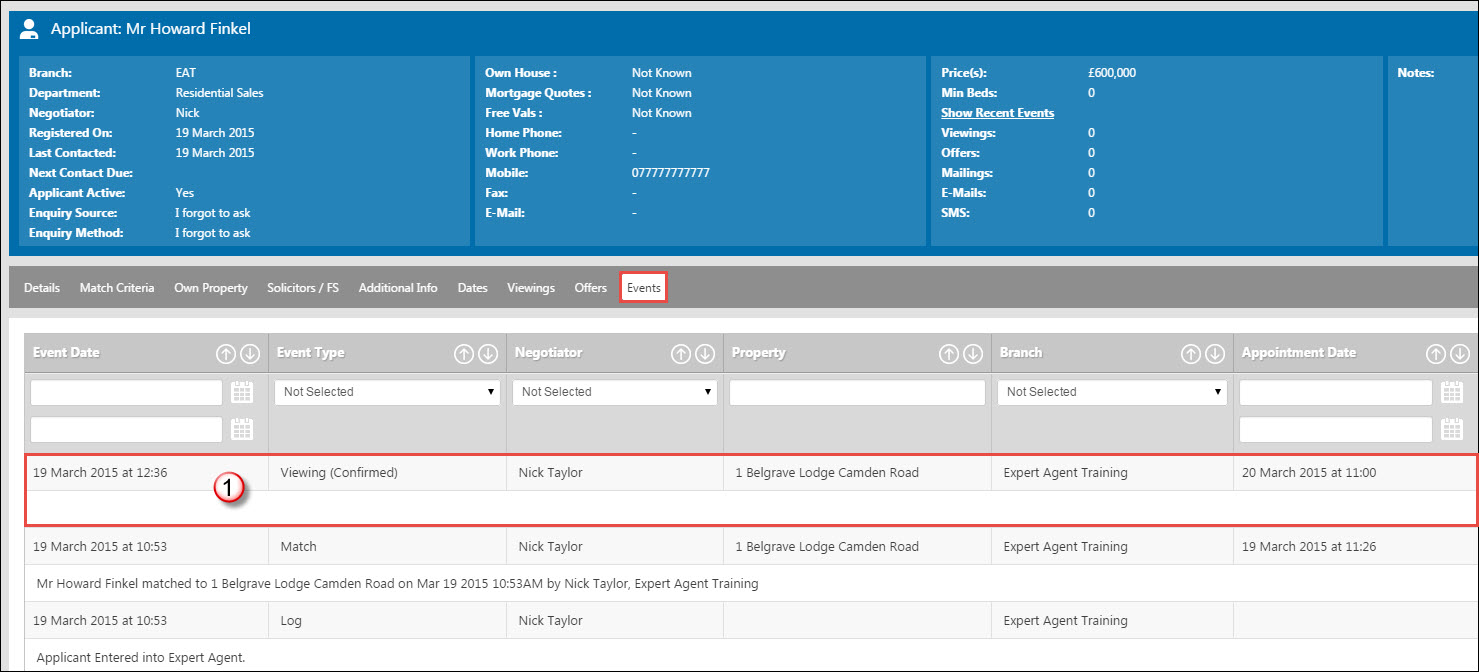
Task: Sort Negotiator column descending arrow
Action: pyautogui.click(x=705, y=353)
